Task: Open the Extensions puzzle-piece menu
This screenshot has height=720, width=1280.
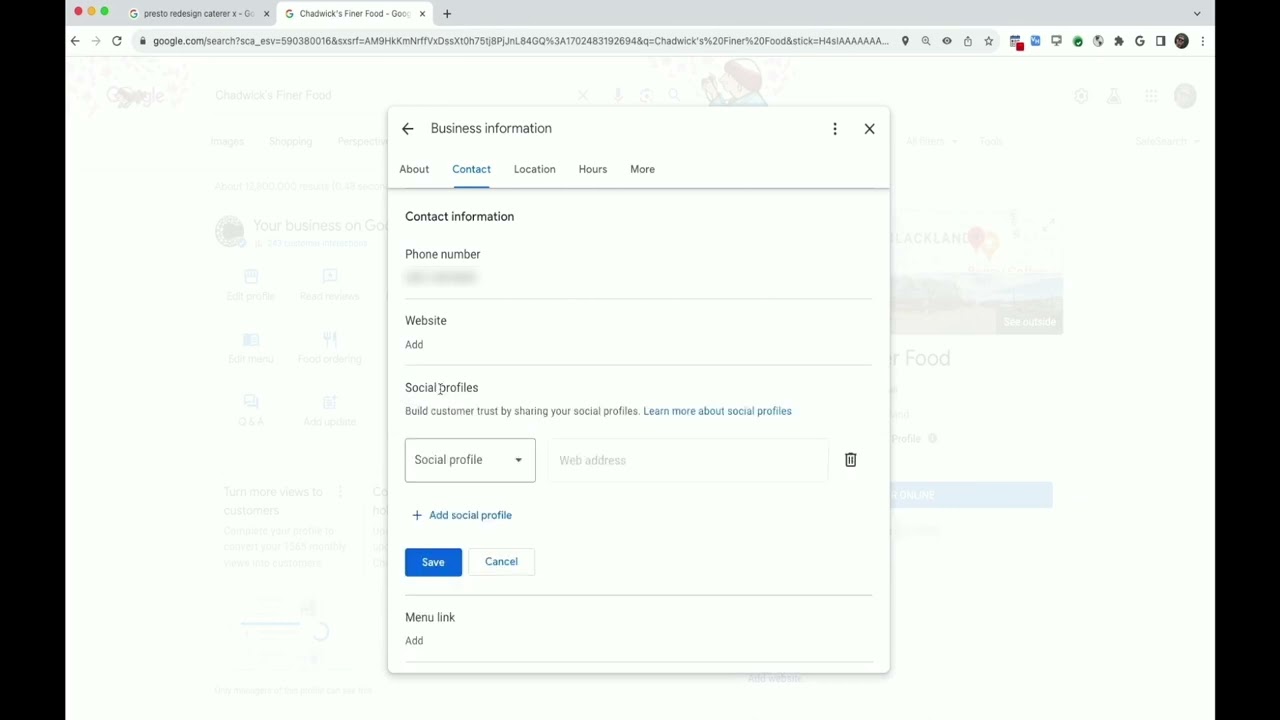Action: [1119, 41]
